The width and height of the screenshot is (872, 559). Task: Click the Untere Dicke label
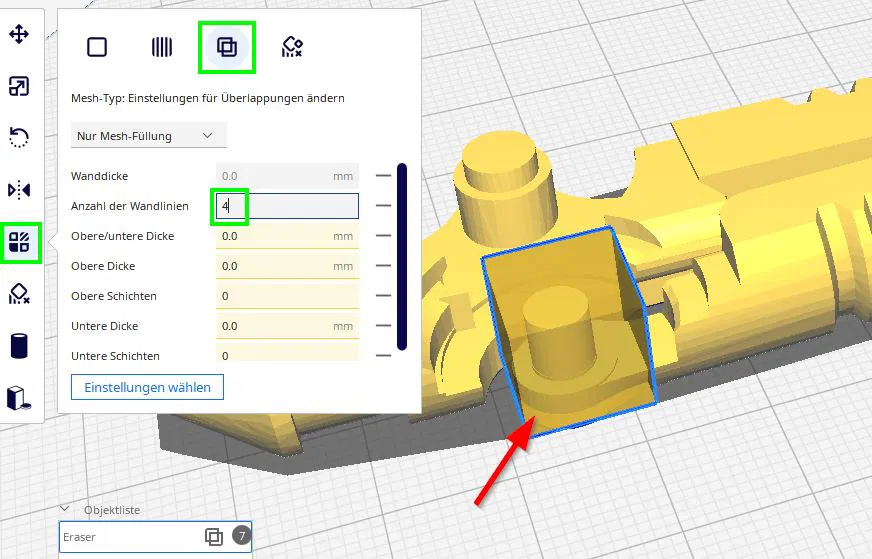[105, 326]
